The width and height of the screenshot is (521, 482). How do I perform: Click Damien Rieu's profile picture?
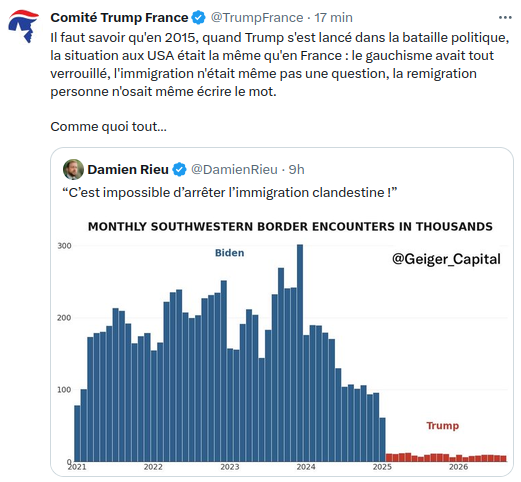click(x=73, y=169)
